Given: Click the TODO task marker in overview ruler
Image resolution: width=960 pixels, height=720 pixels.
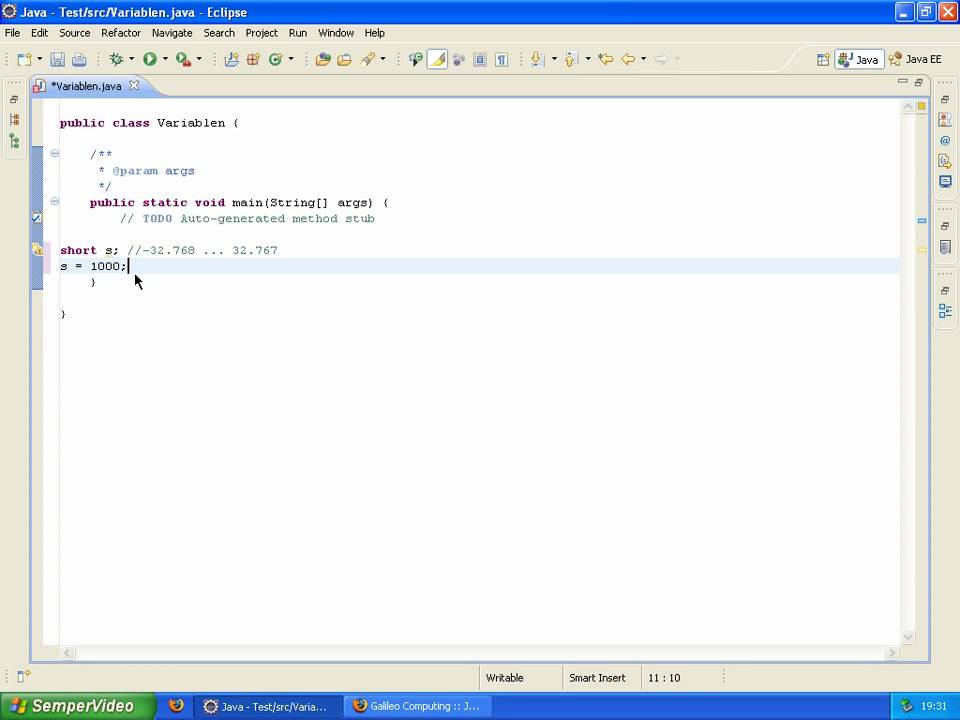Looking at the screenshot, I should tap(921, 220).
